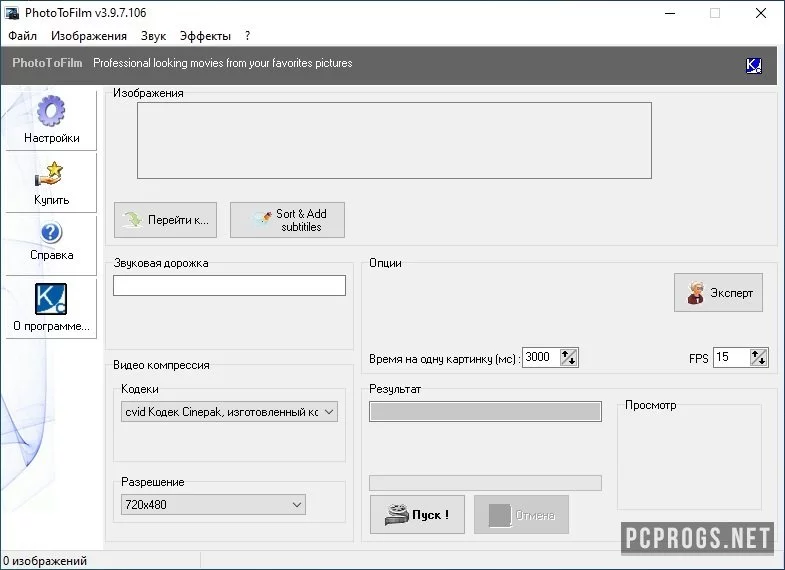Open the Эксперт options
785x570 pixels.
pyautogui.click(x=718, y=293)
